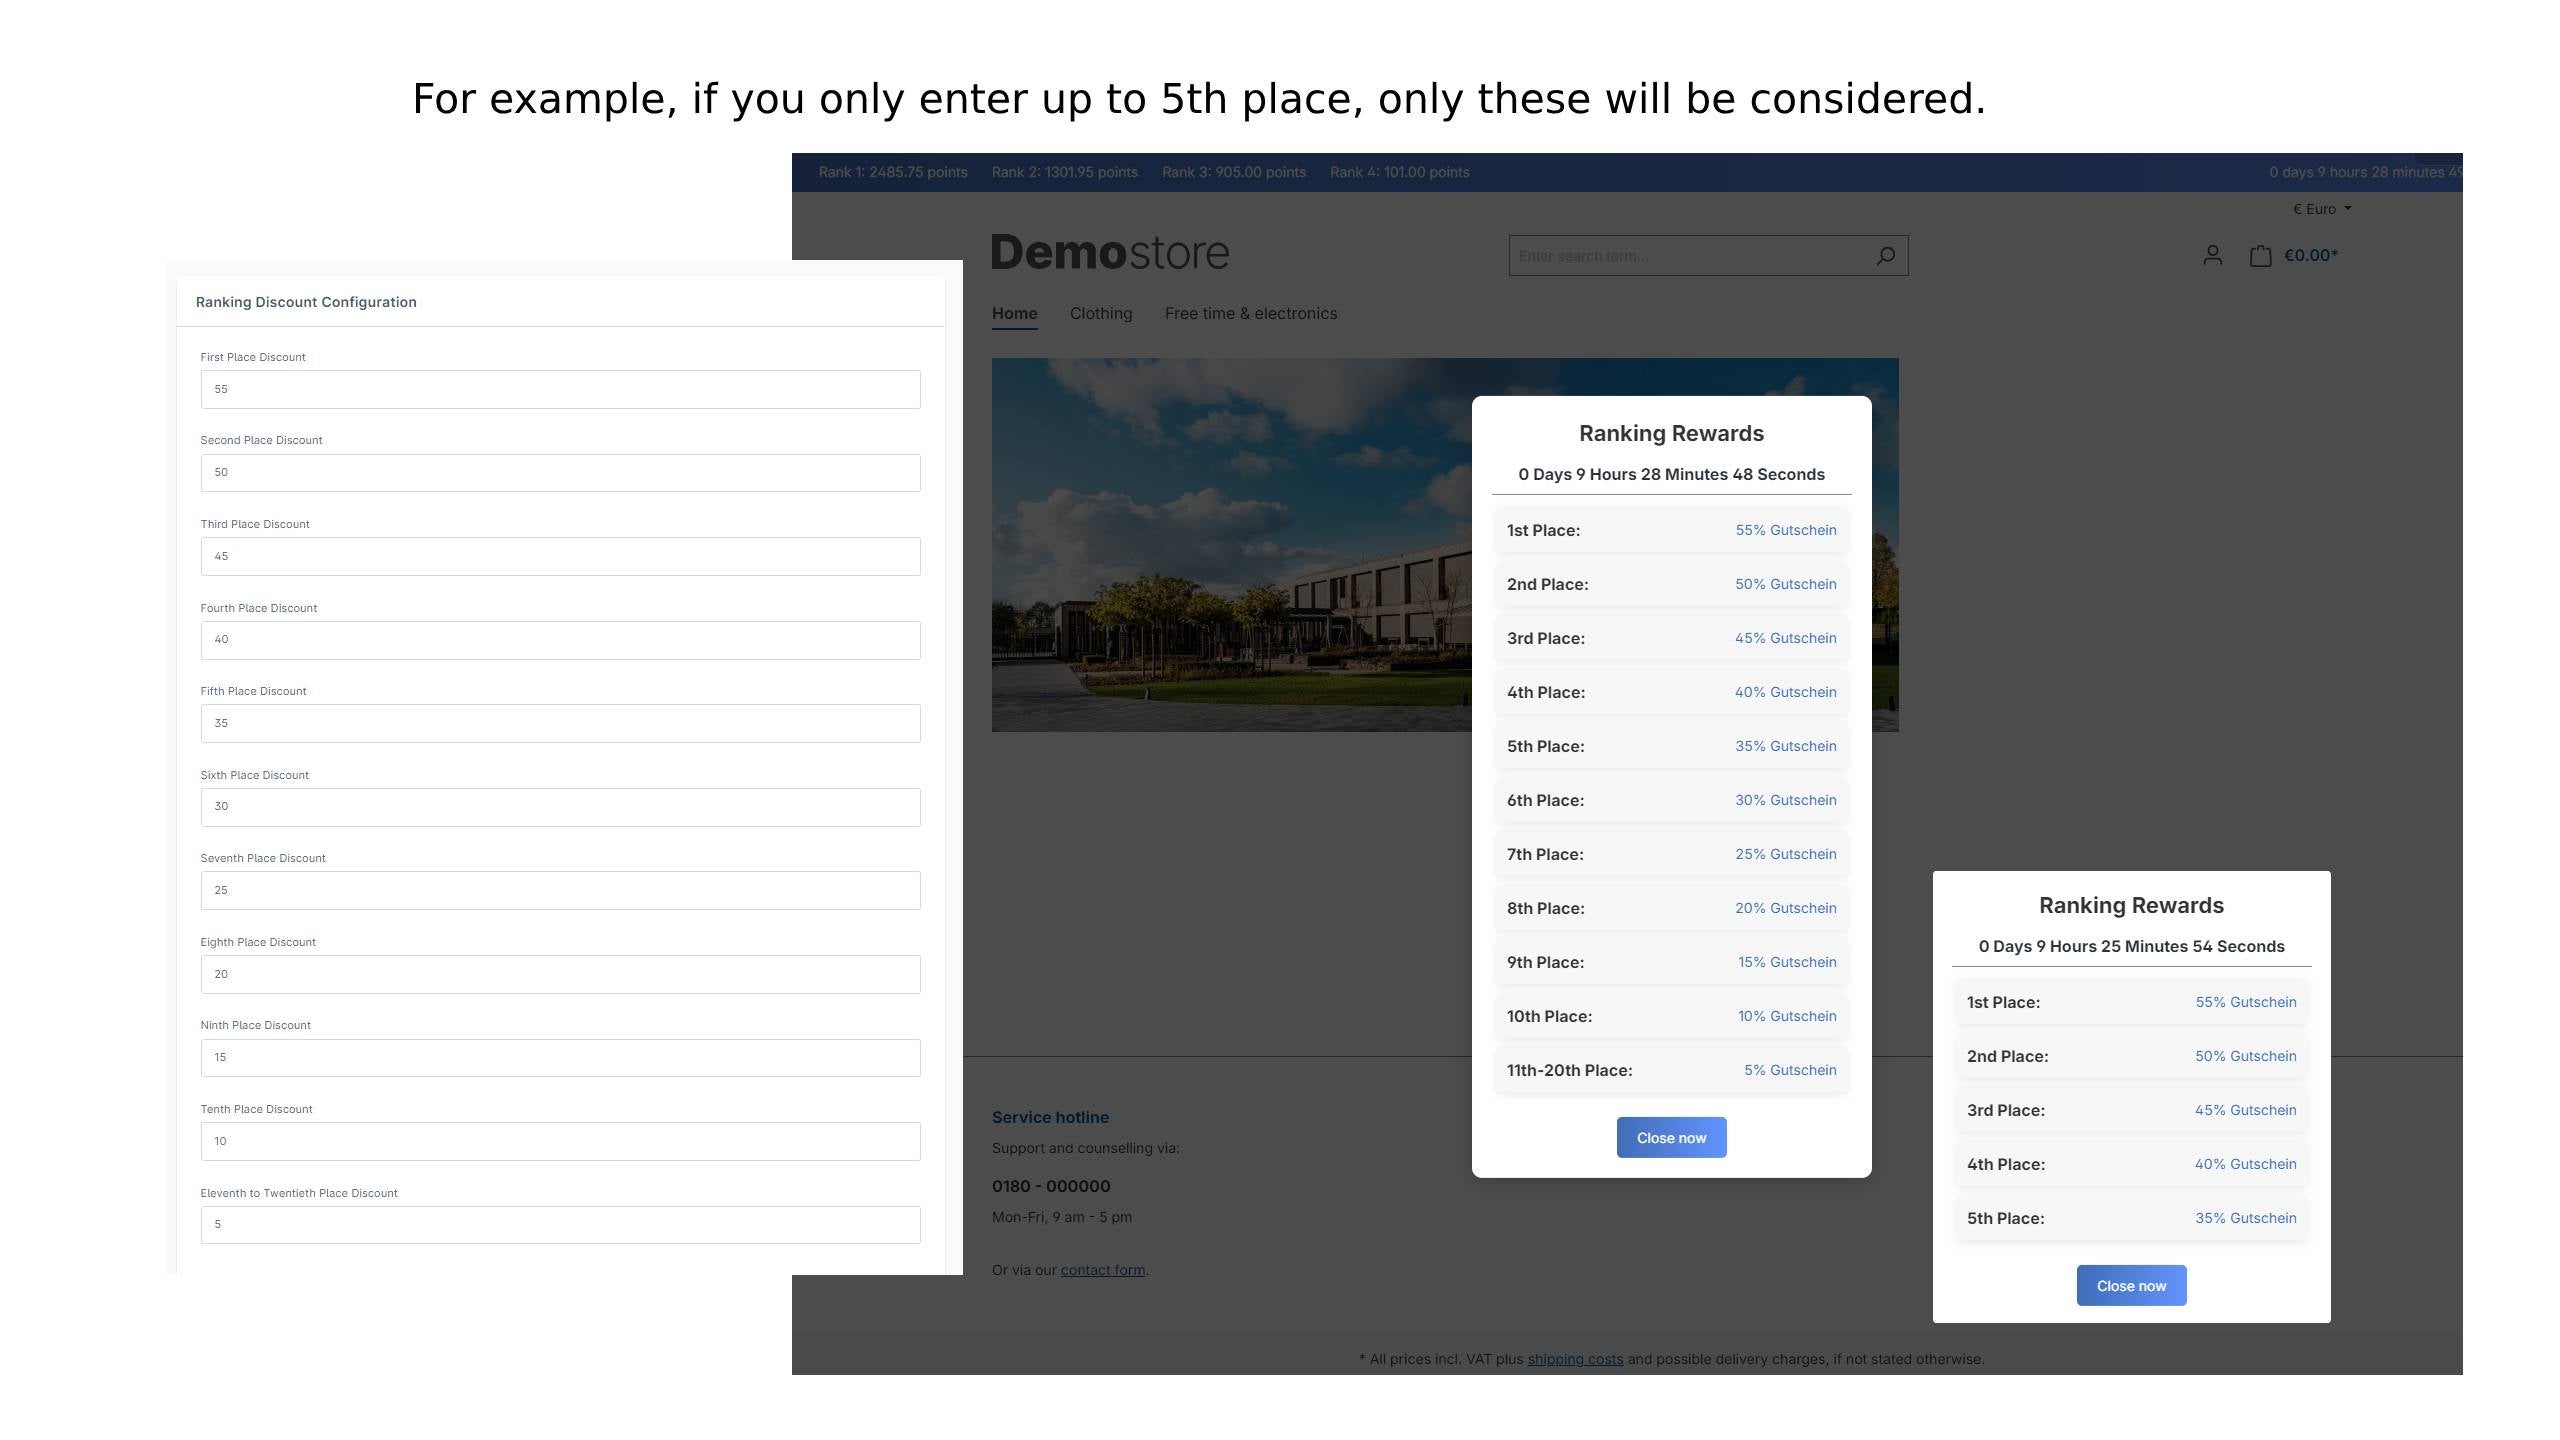Click Close now in the large rewards popup
Viewport: 2560px width, 1440px height.
(1671, 1138)
